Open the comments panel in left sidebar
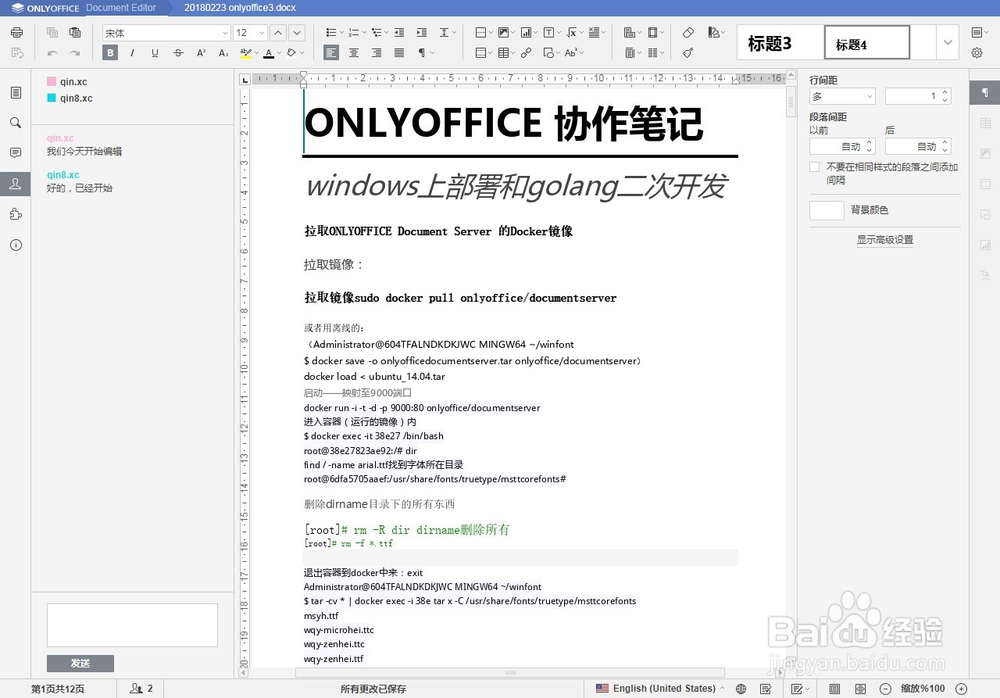The width and height of the screenshot is (1000, 698). click(16, 153)
